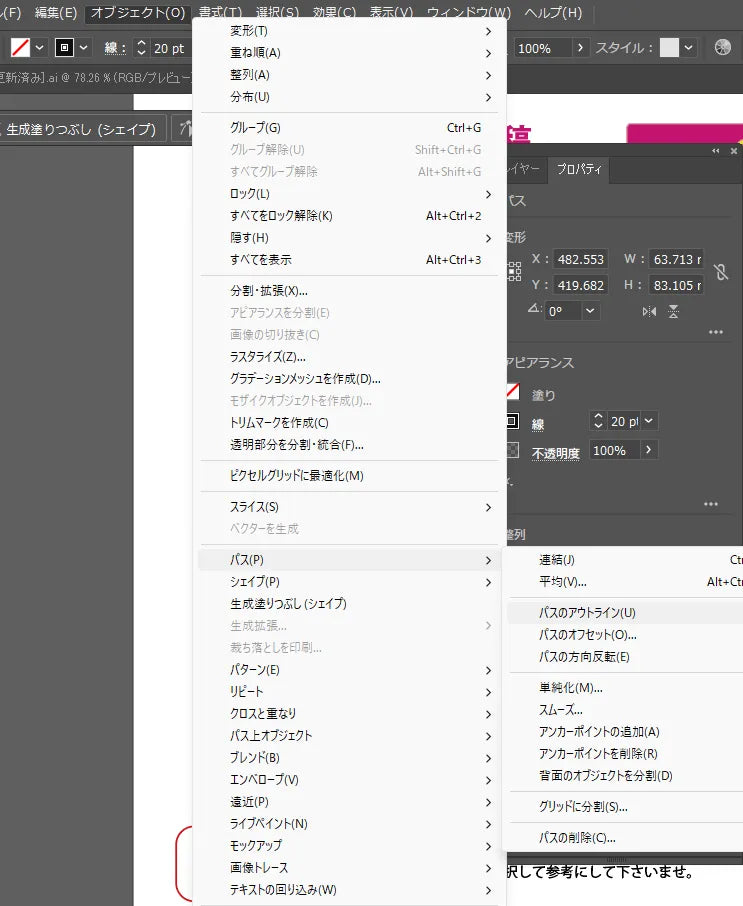Click the flip vertical icon in Properties

pos(674,311)
